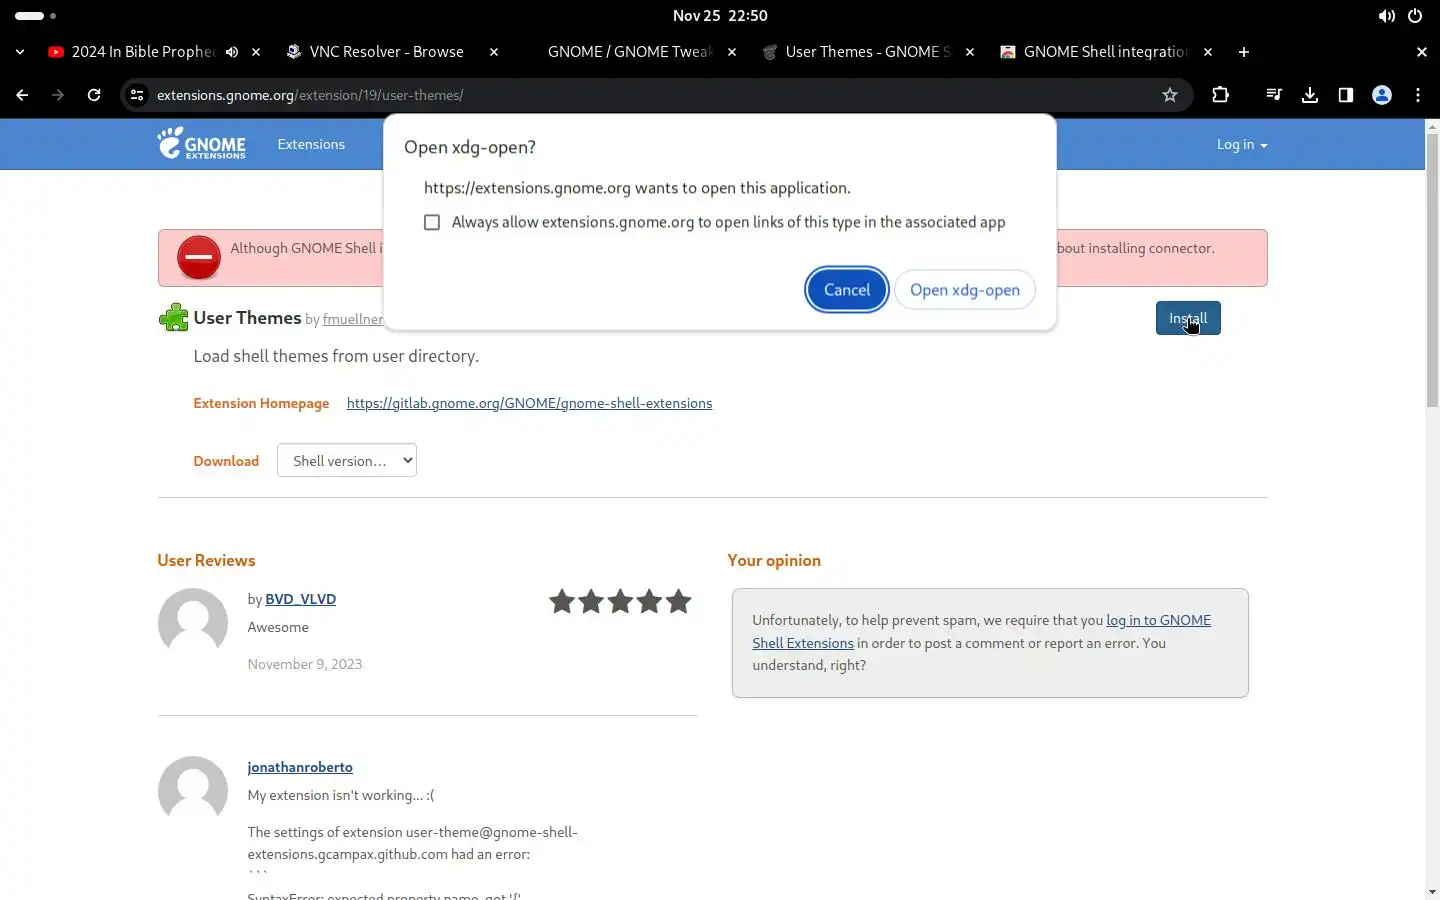Screen dimensions: 1440x900
Task: Close the GNOME Shell integration tab
Action: tap(1208, 52)
